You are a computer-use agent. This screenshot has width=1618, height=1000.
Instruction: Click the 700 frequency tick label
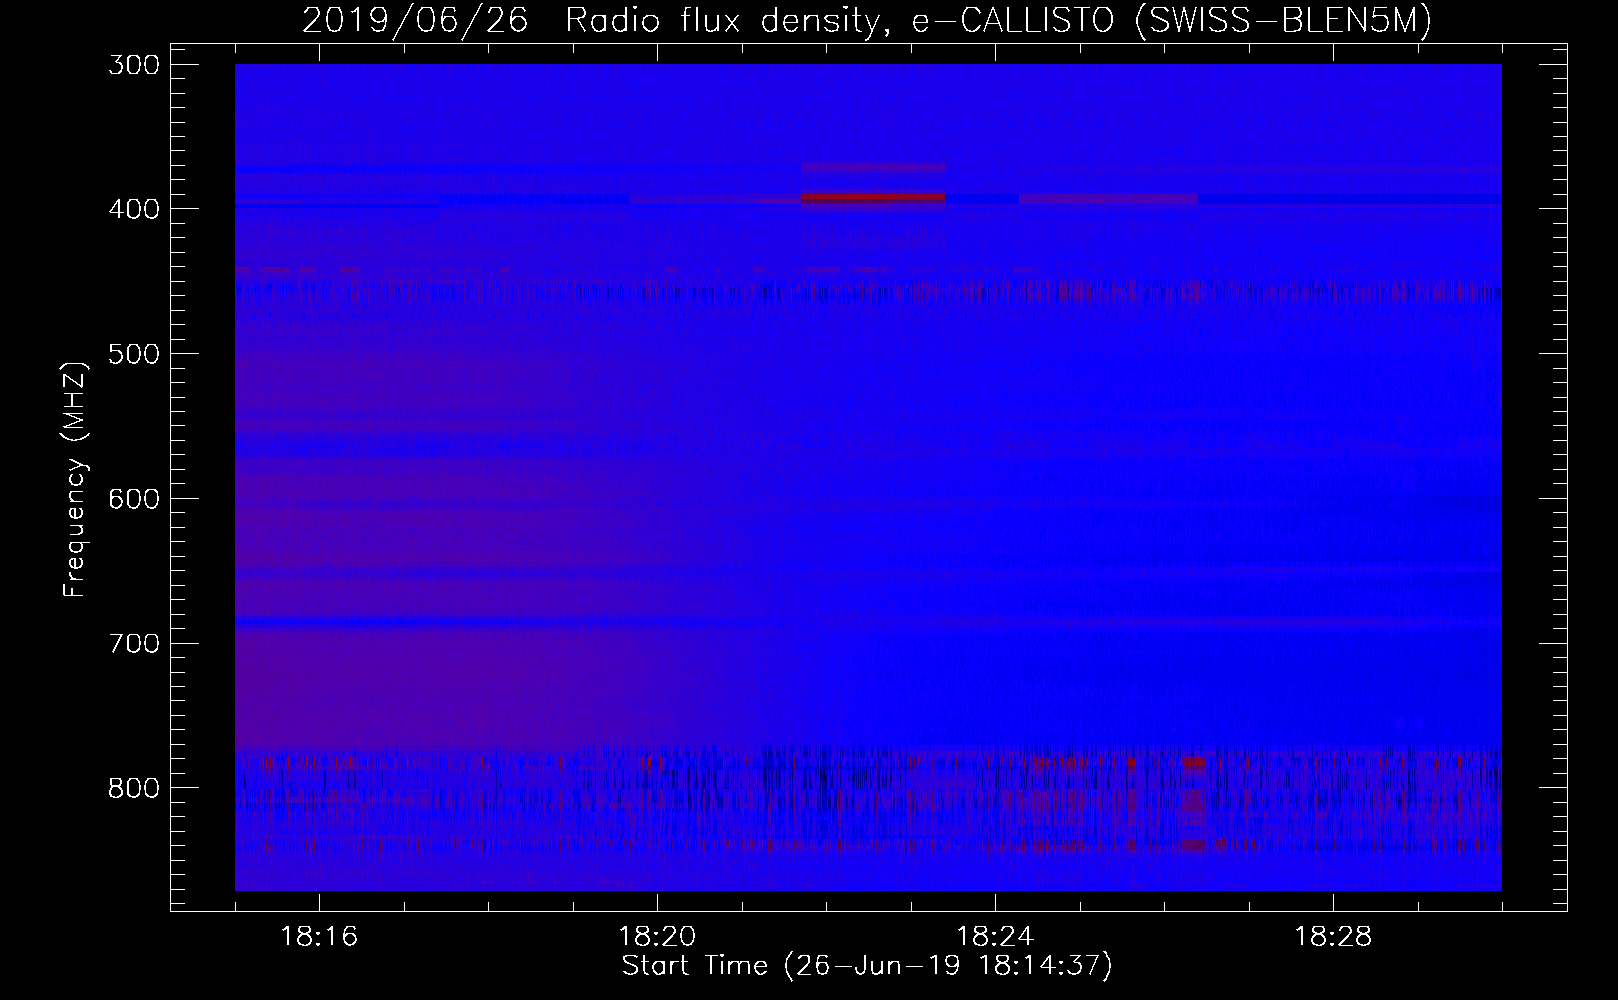(133, 643)
